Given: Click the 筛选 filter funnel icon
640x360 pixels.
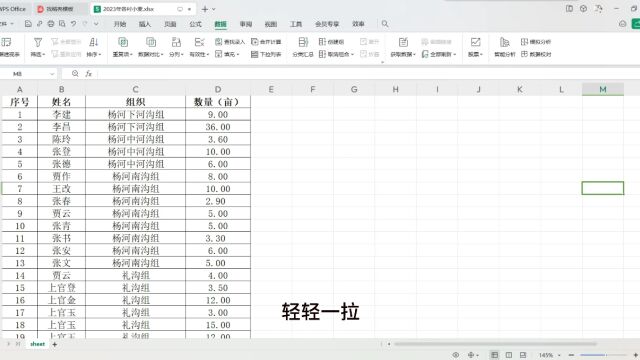Looking at the screenshot, I should pos(38,42).
